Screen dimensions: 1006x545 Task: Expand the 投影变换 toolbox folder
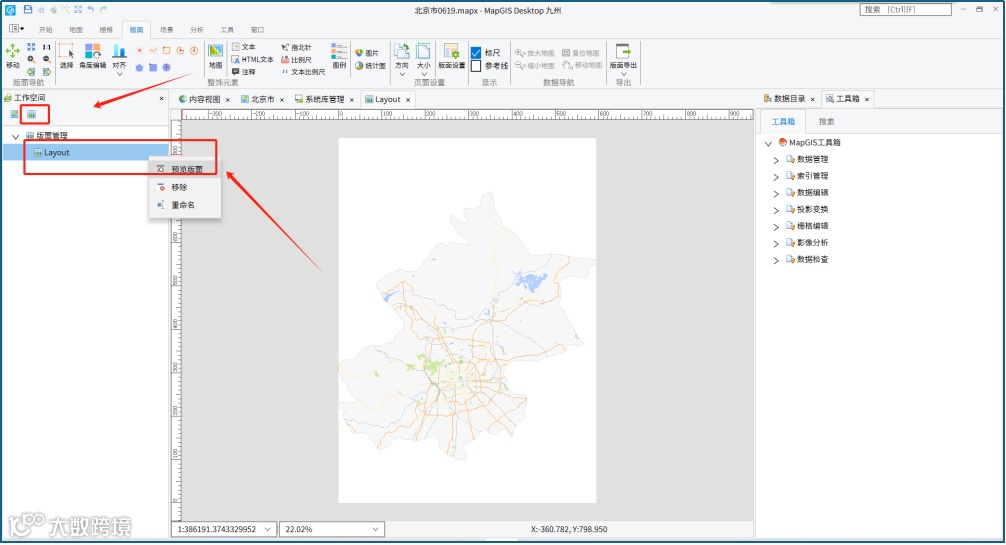point(776,210)
